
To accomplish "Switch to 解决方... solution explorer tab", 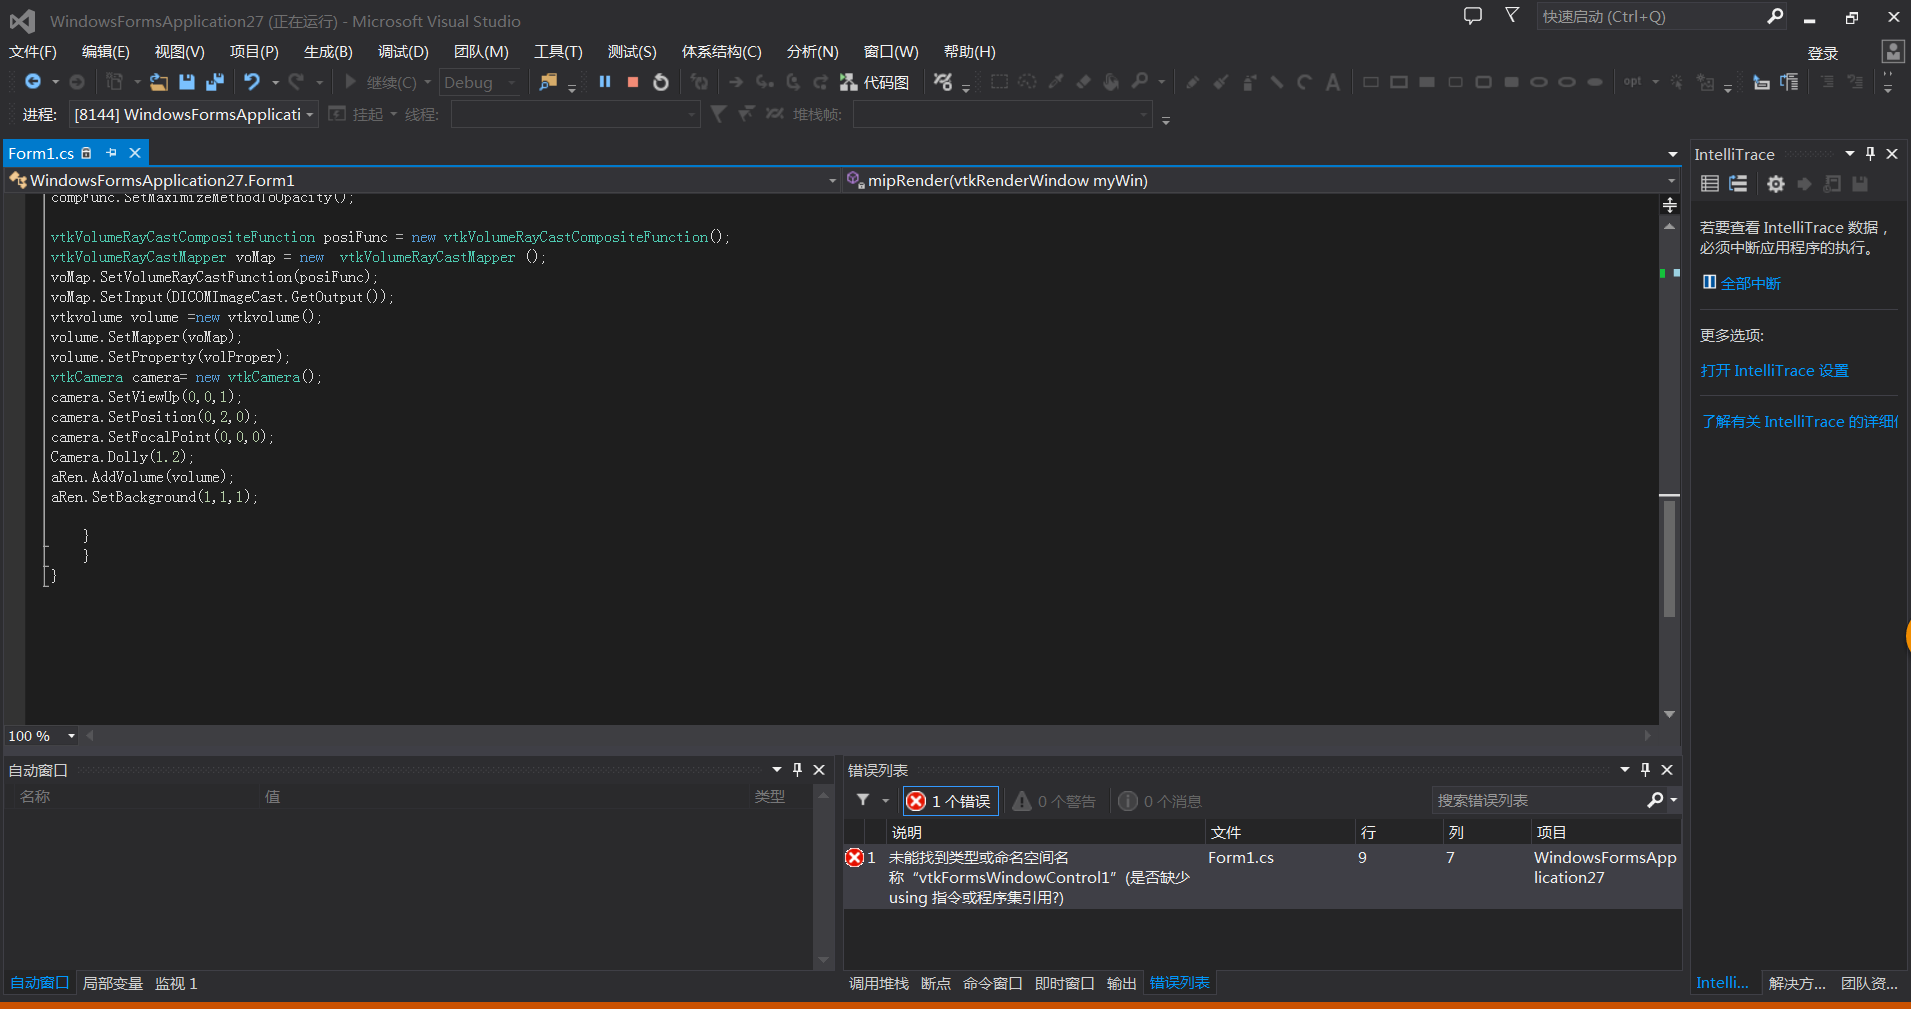I will pos(1796,983).
